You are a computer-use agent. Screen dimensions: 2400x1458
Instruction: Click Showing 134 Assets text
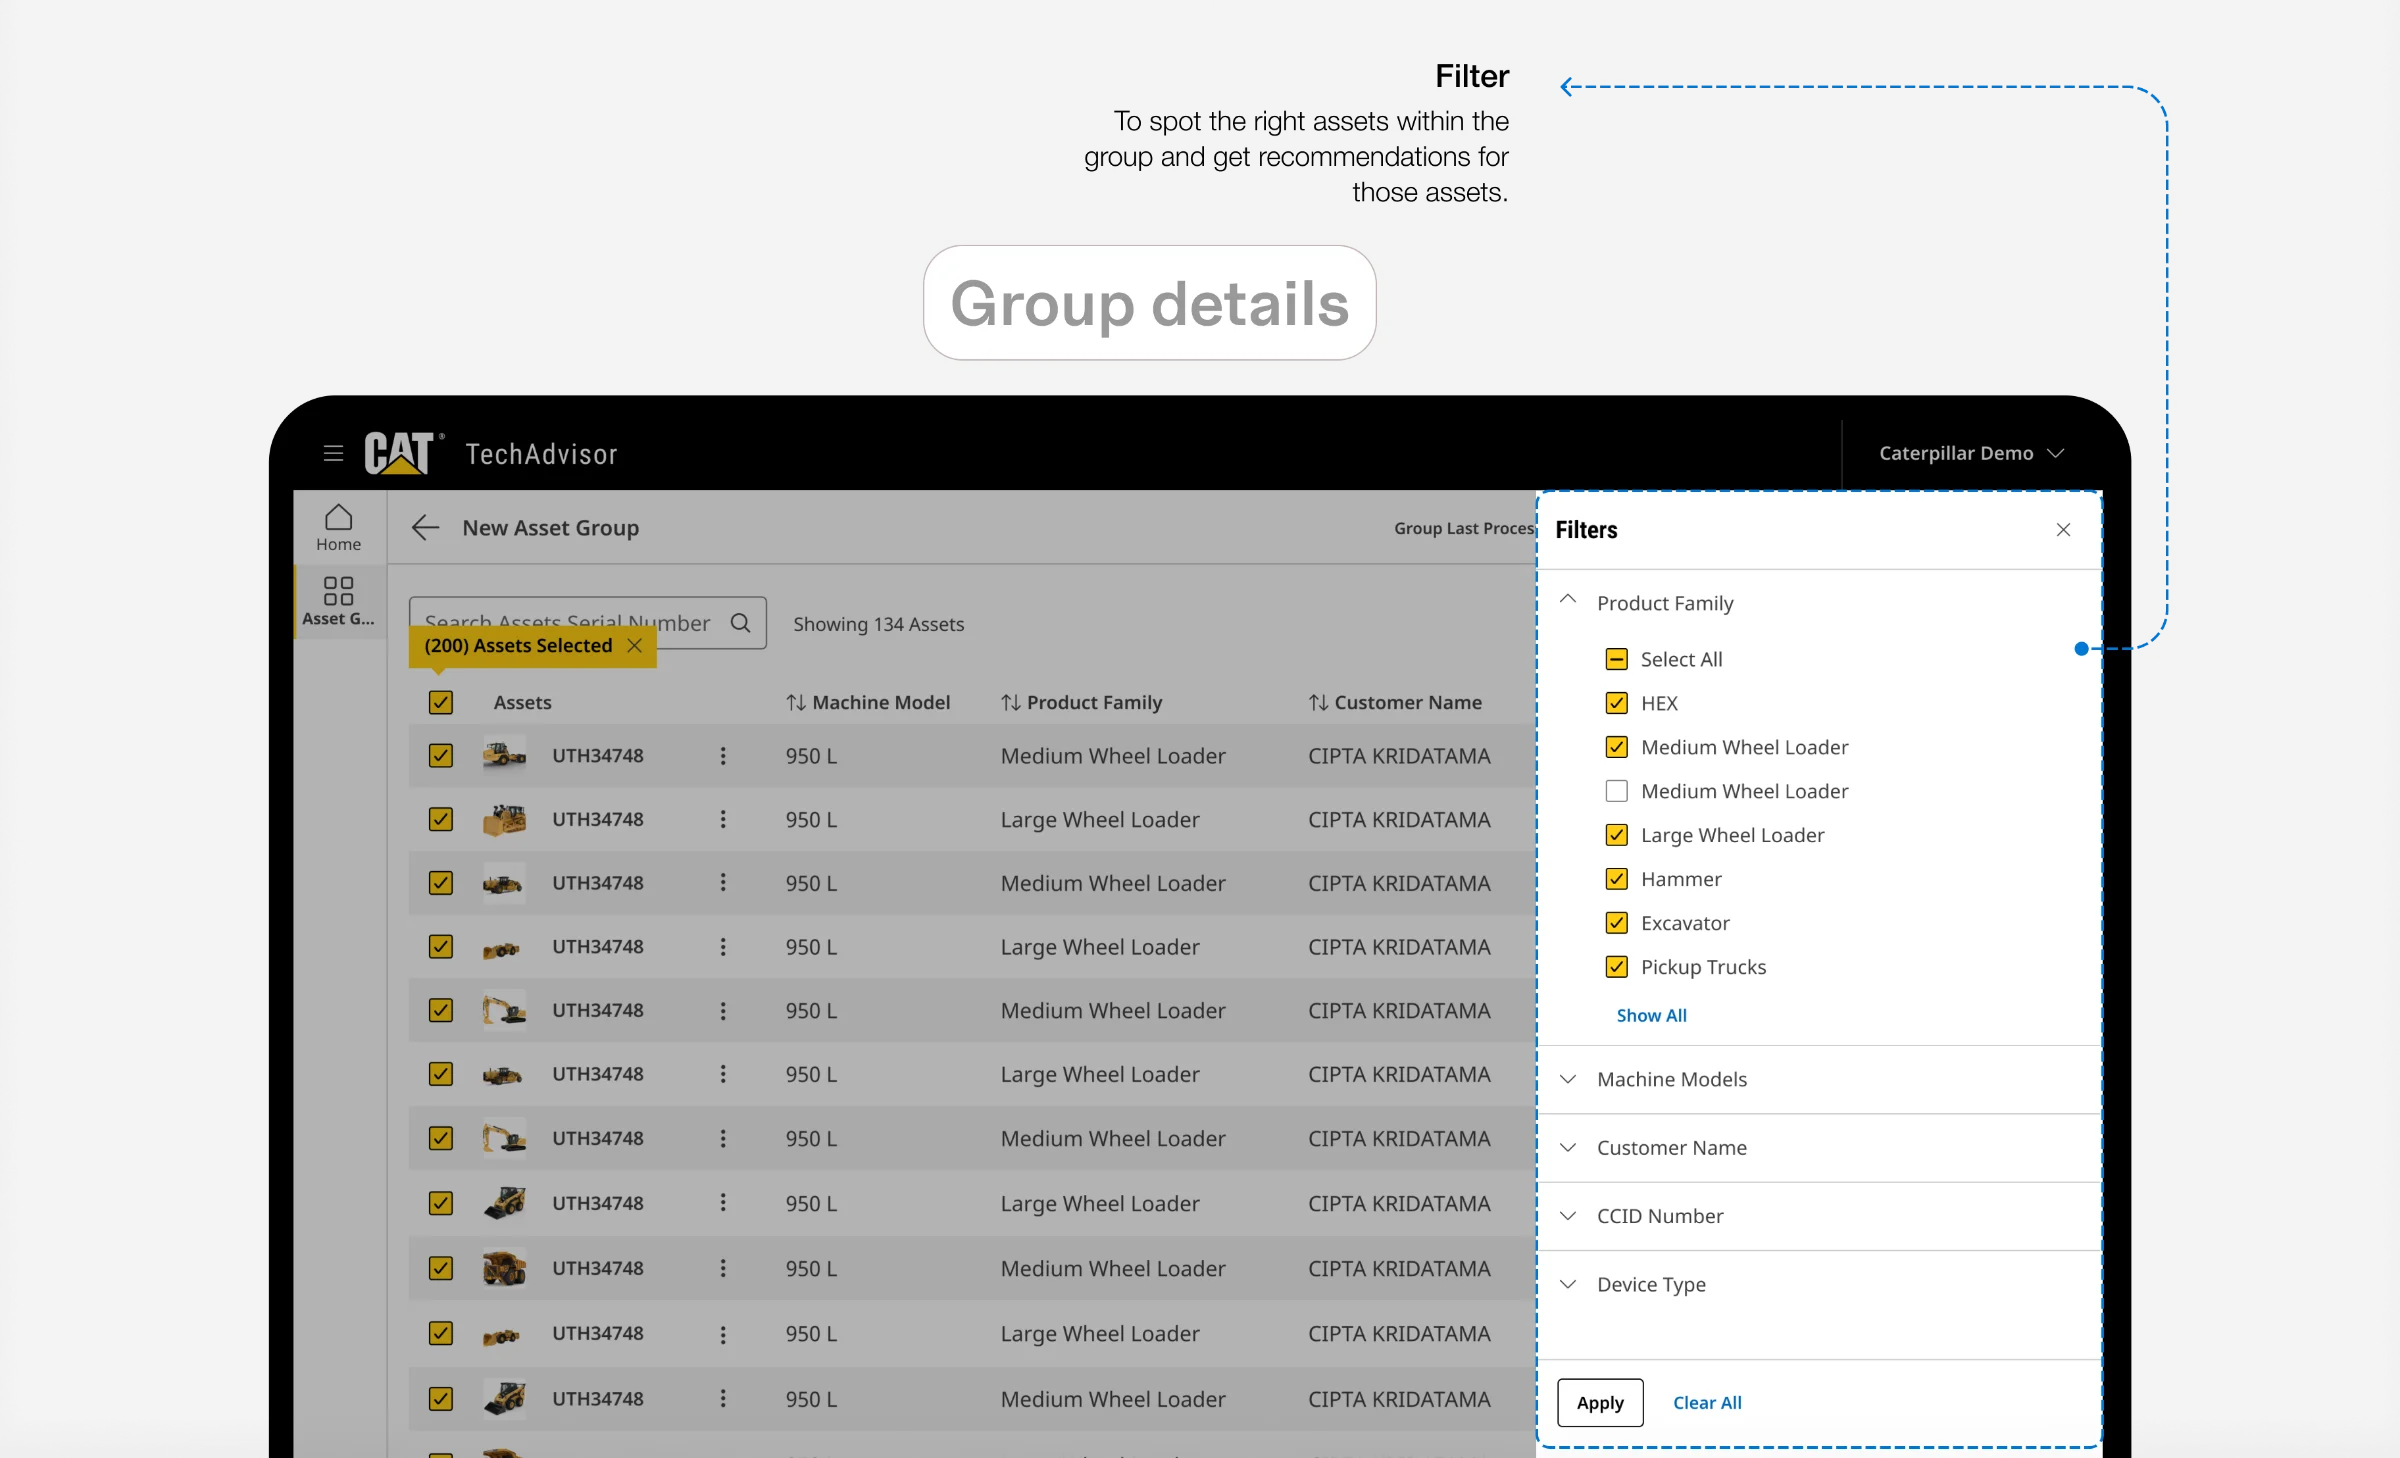tap(879, 624)
